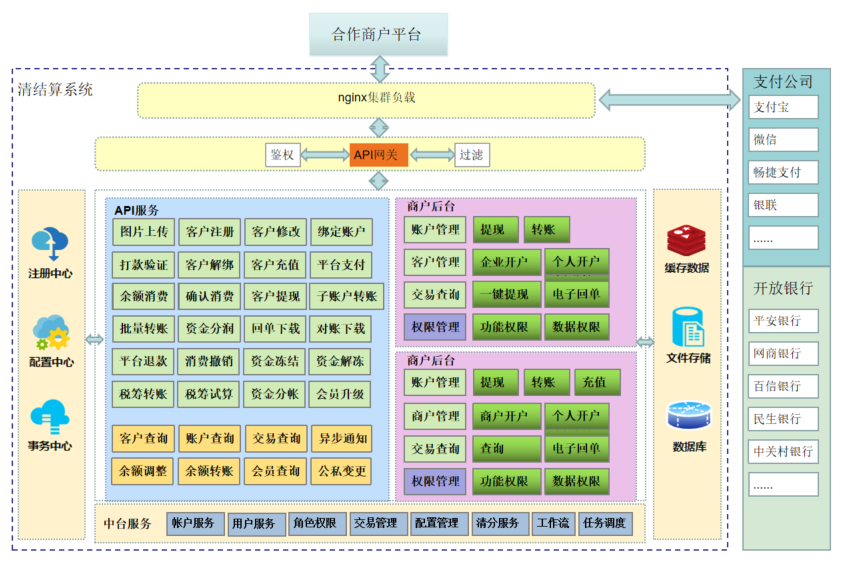Click the transaction center cloud icon
Image resolution: width=843 pixels, height=563 pixels.
(49, 415)
